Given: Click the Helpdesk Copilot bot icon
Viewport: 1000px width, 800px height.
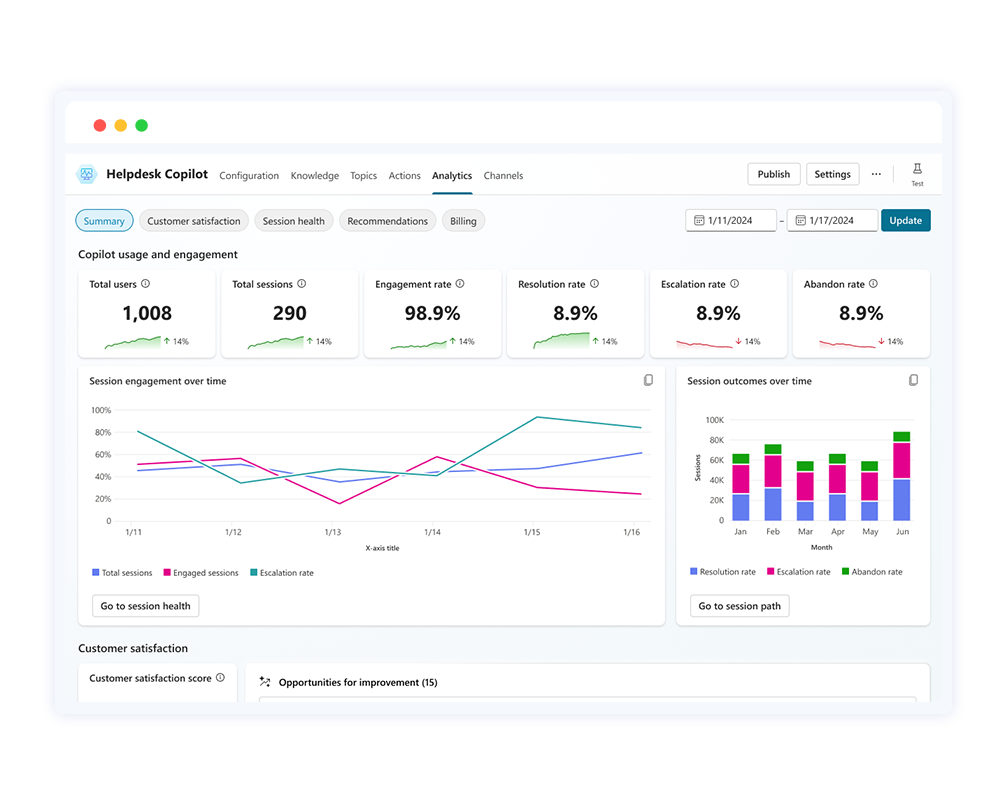Looking at the screenshot, I should (x=87, y=174).
